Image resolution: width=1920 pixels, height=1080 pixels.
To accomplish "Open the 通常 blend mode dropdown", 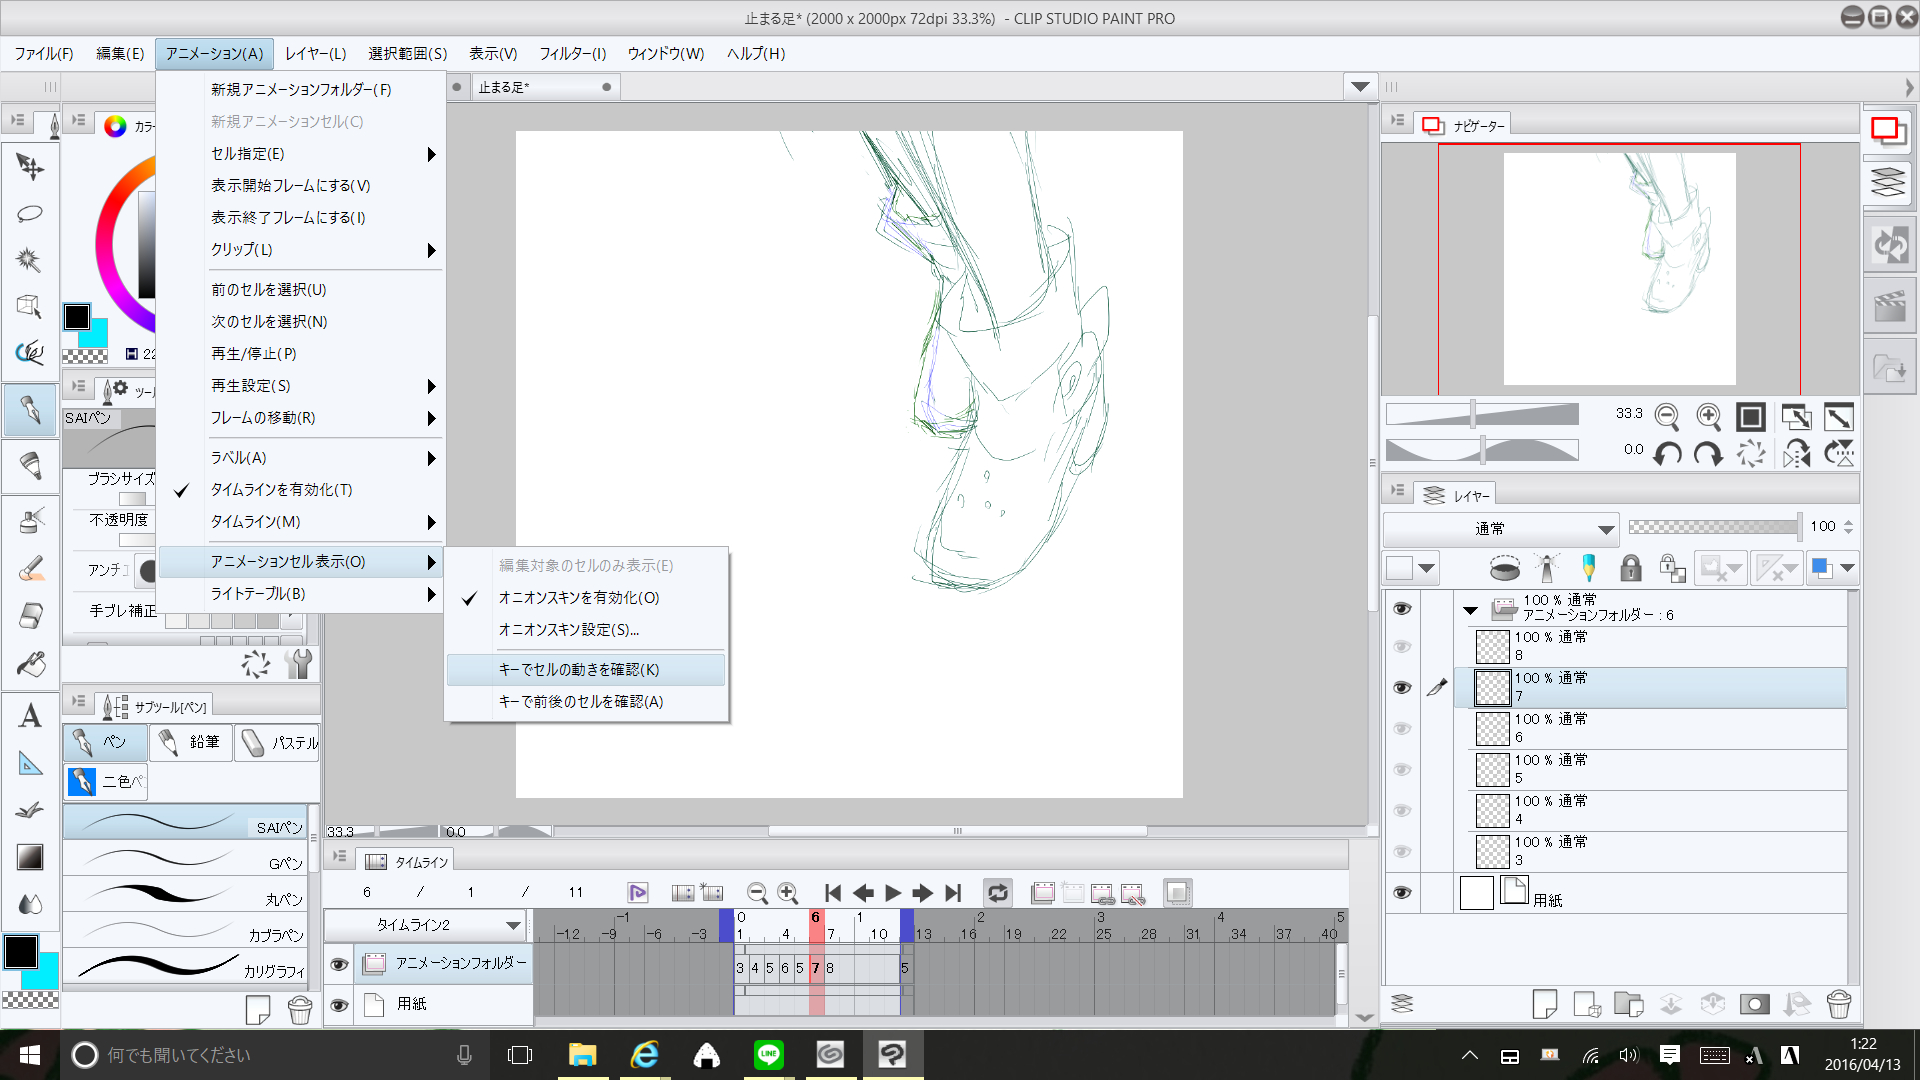I will point(1500,529).
